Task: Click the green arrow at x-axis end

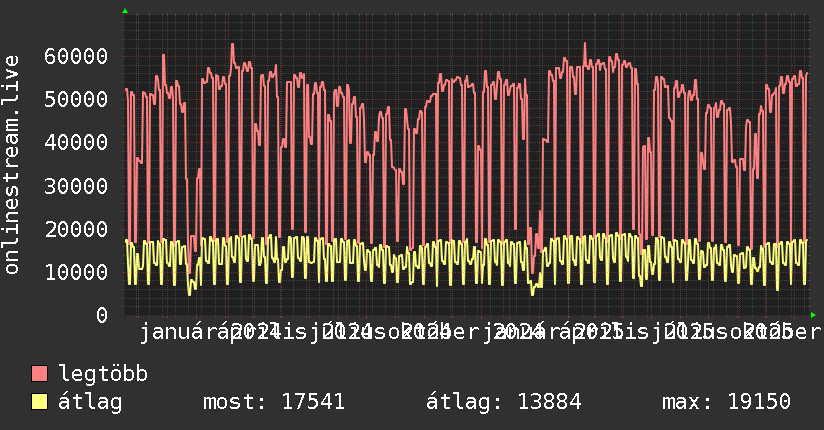Action: 813,315
